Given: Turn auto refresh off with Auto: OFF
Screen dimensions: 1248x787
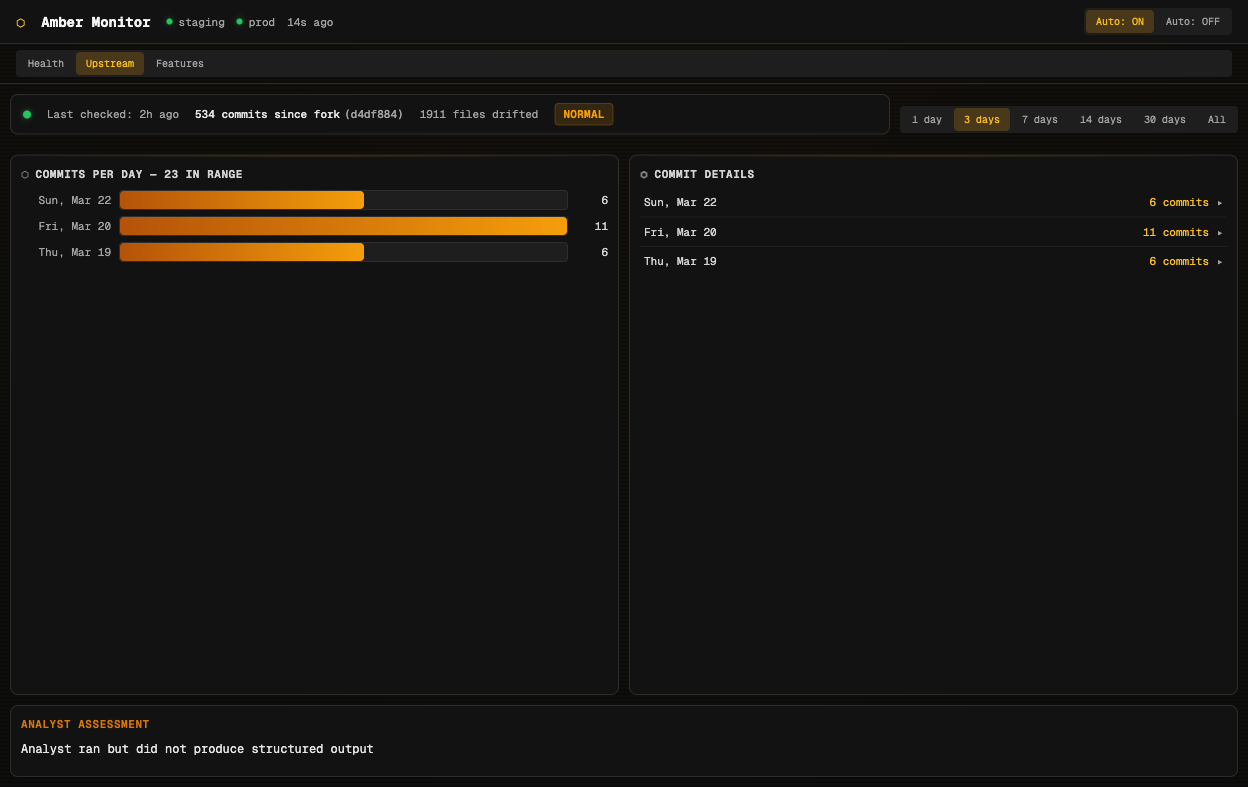Looking at the screenshot, I should pyautogui.click(x=1192, y=22).
